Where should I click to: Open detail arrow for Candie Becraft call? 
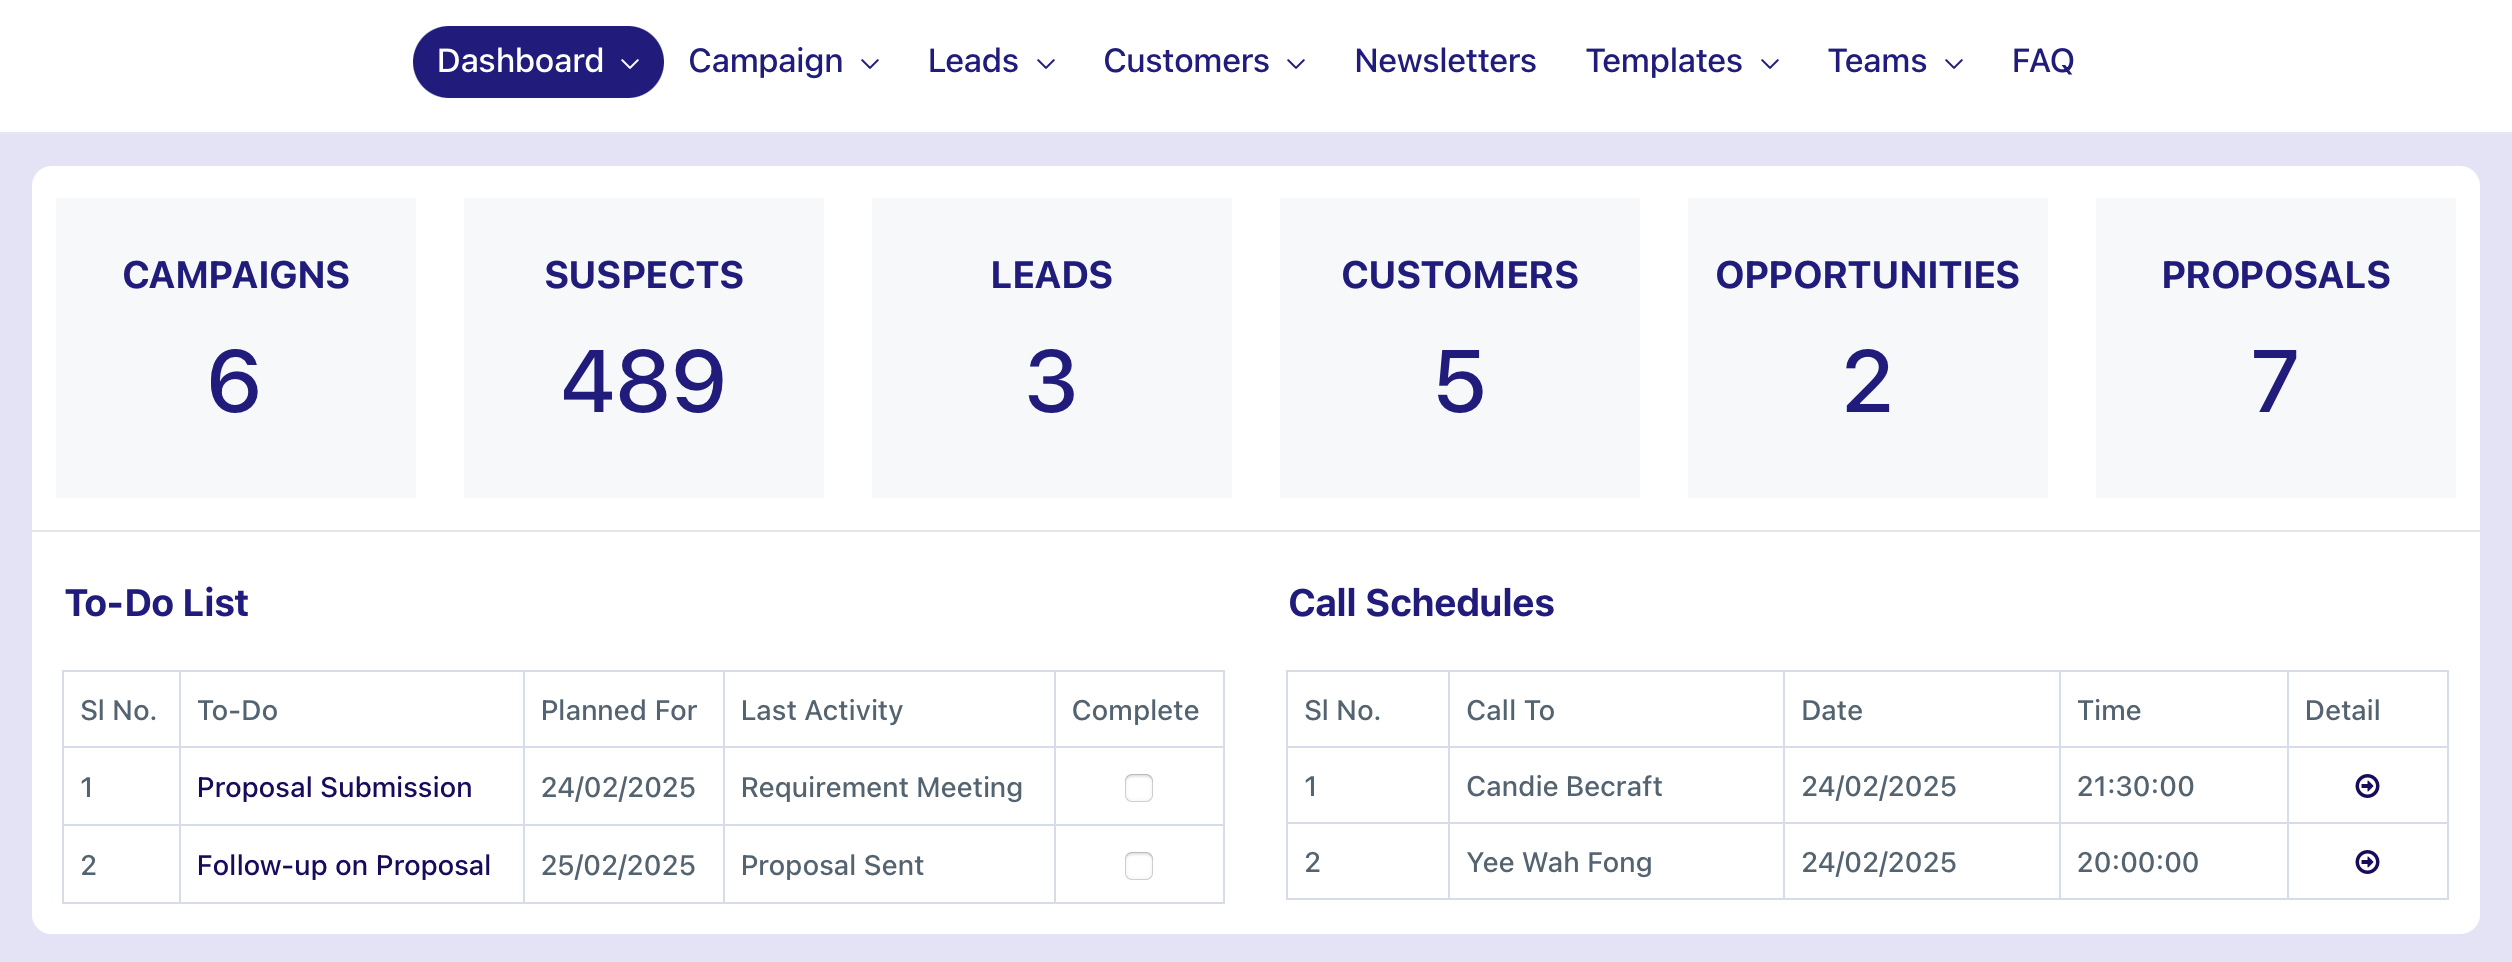click(x=2367, y=786)
